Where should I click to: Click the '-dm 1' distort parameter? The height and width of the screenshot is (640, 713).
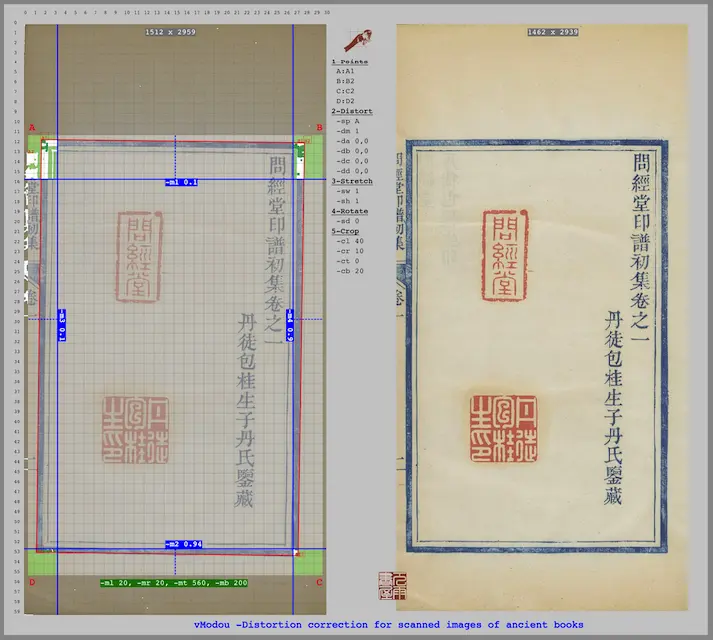(348, 131)
